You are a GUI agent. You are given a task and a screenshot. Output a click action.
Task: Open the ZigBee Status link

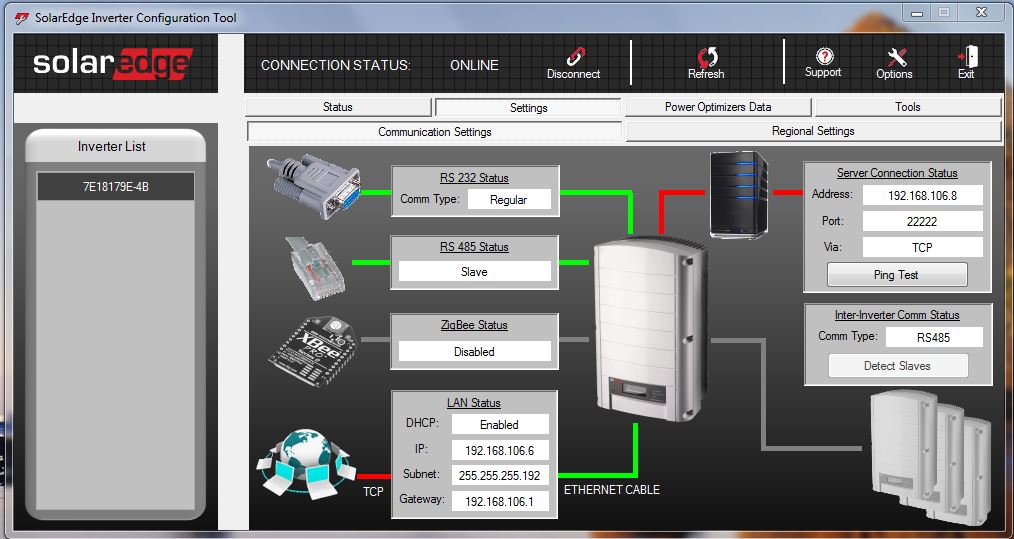click(x=474, y=325)
